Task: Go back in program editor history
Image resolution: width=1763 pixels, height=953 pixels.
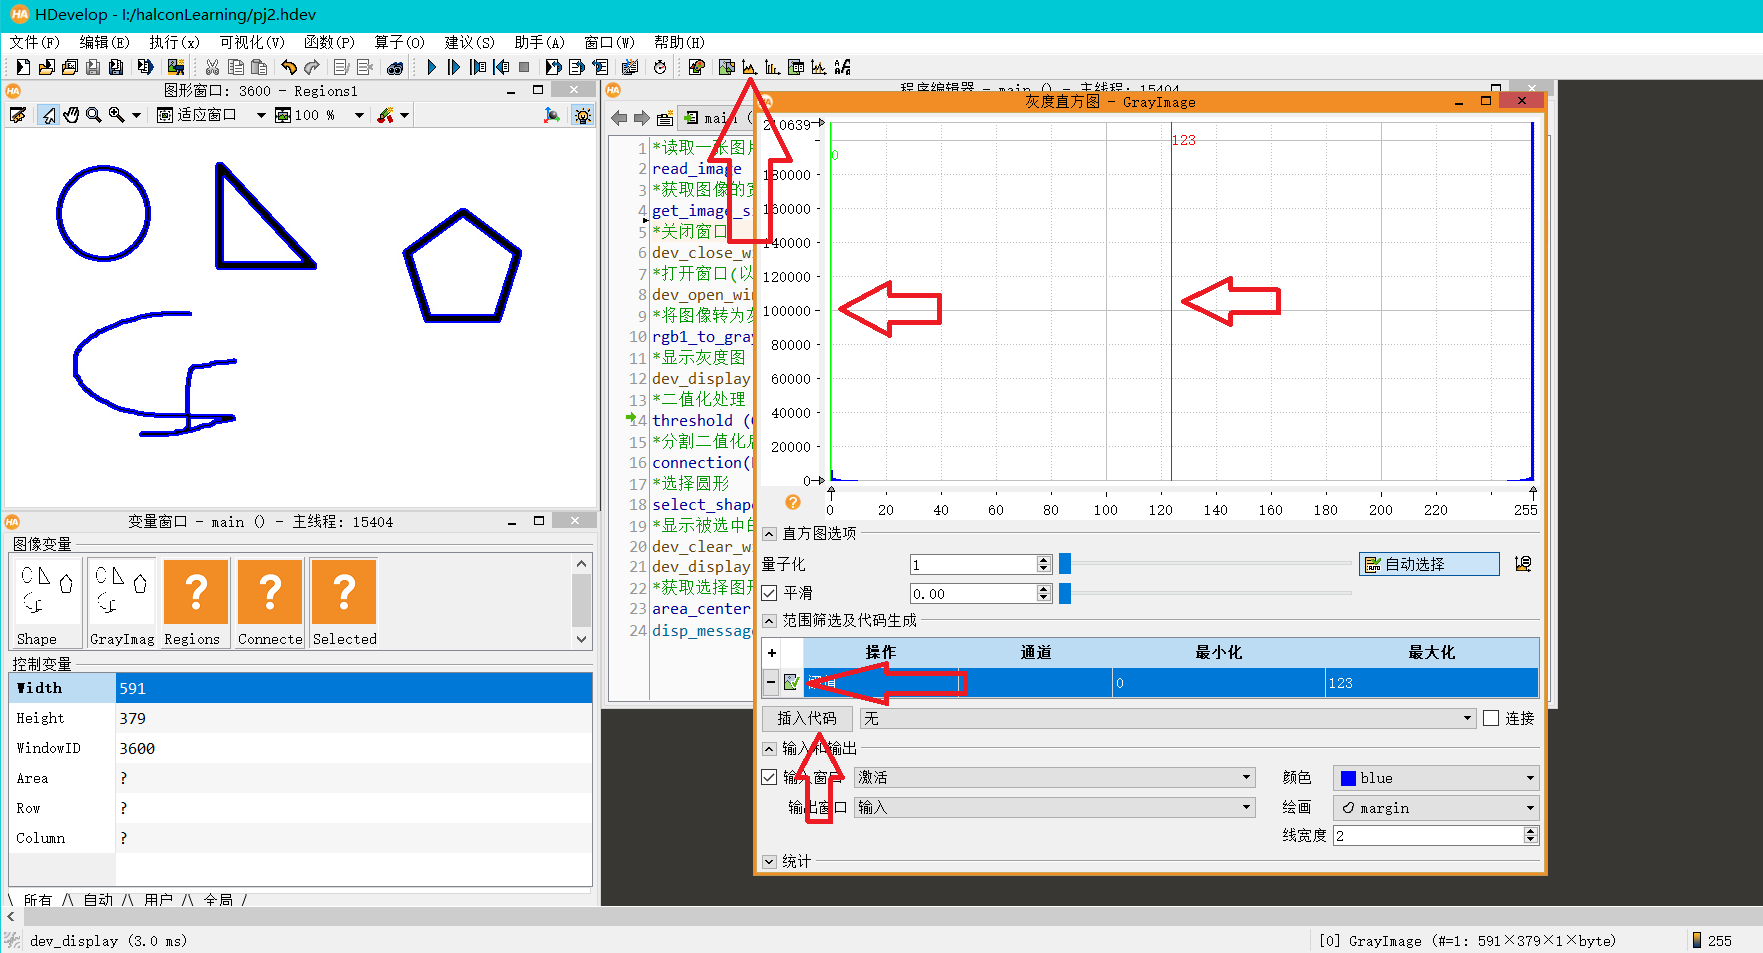Action: click(x=619, y=118)
